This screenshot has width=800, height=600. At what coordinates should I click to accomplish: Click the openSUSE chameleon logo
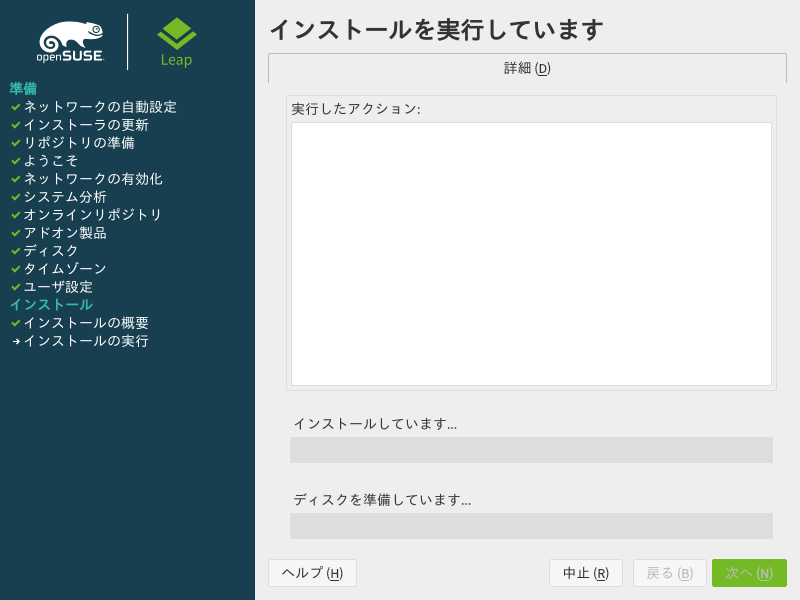pyautogui.click(x=71, y=41)
